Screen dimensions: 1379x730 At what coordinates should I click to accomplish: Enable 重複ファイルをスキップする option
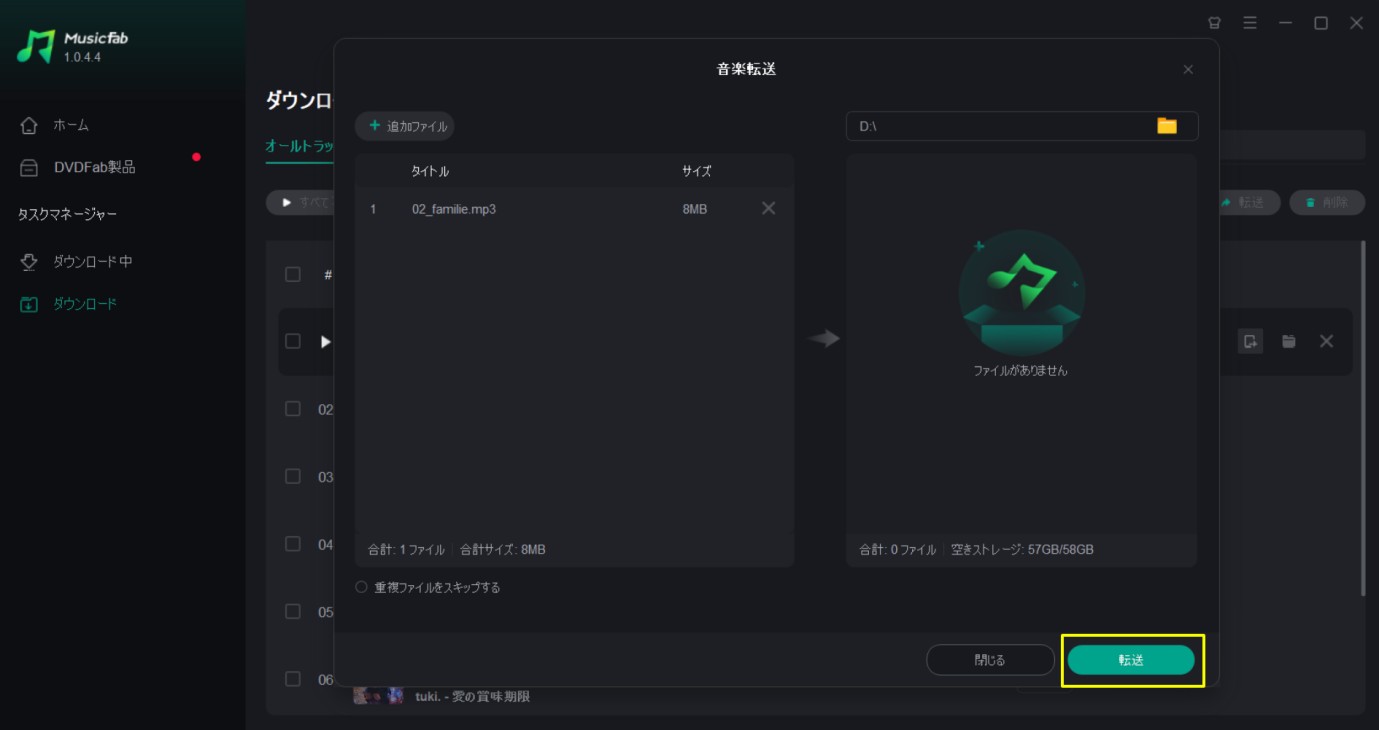click(361, 587)
